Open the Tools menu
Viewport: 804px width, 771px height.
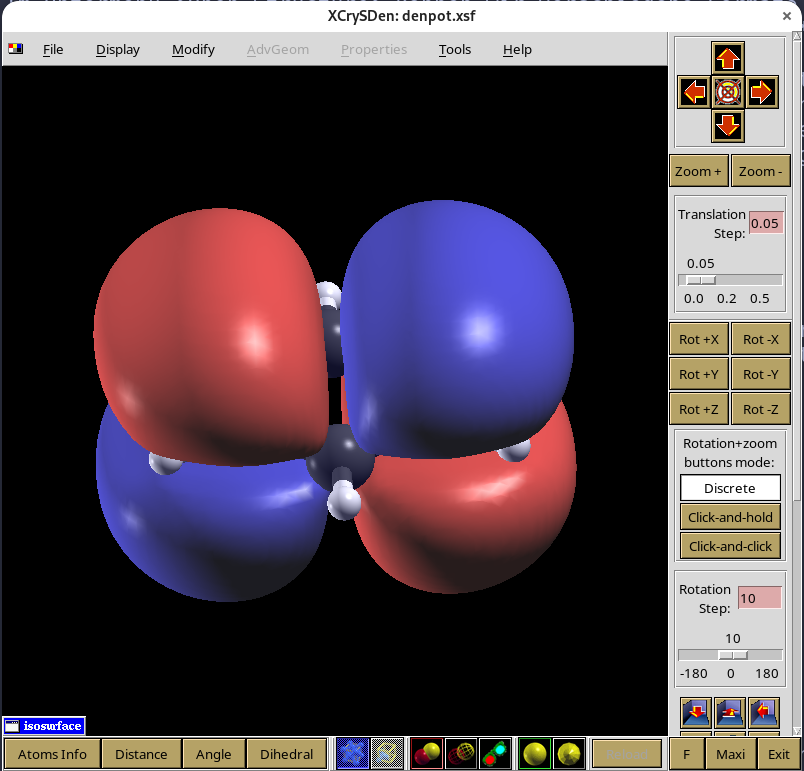click(x=455, y=49)
